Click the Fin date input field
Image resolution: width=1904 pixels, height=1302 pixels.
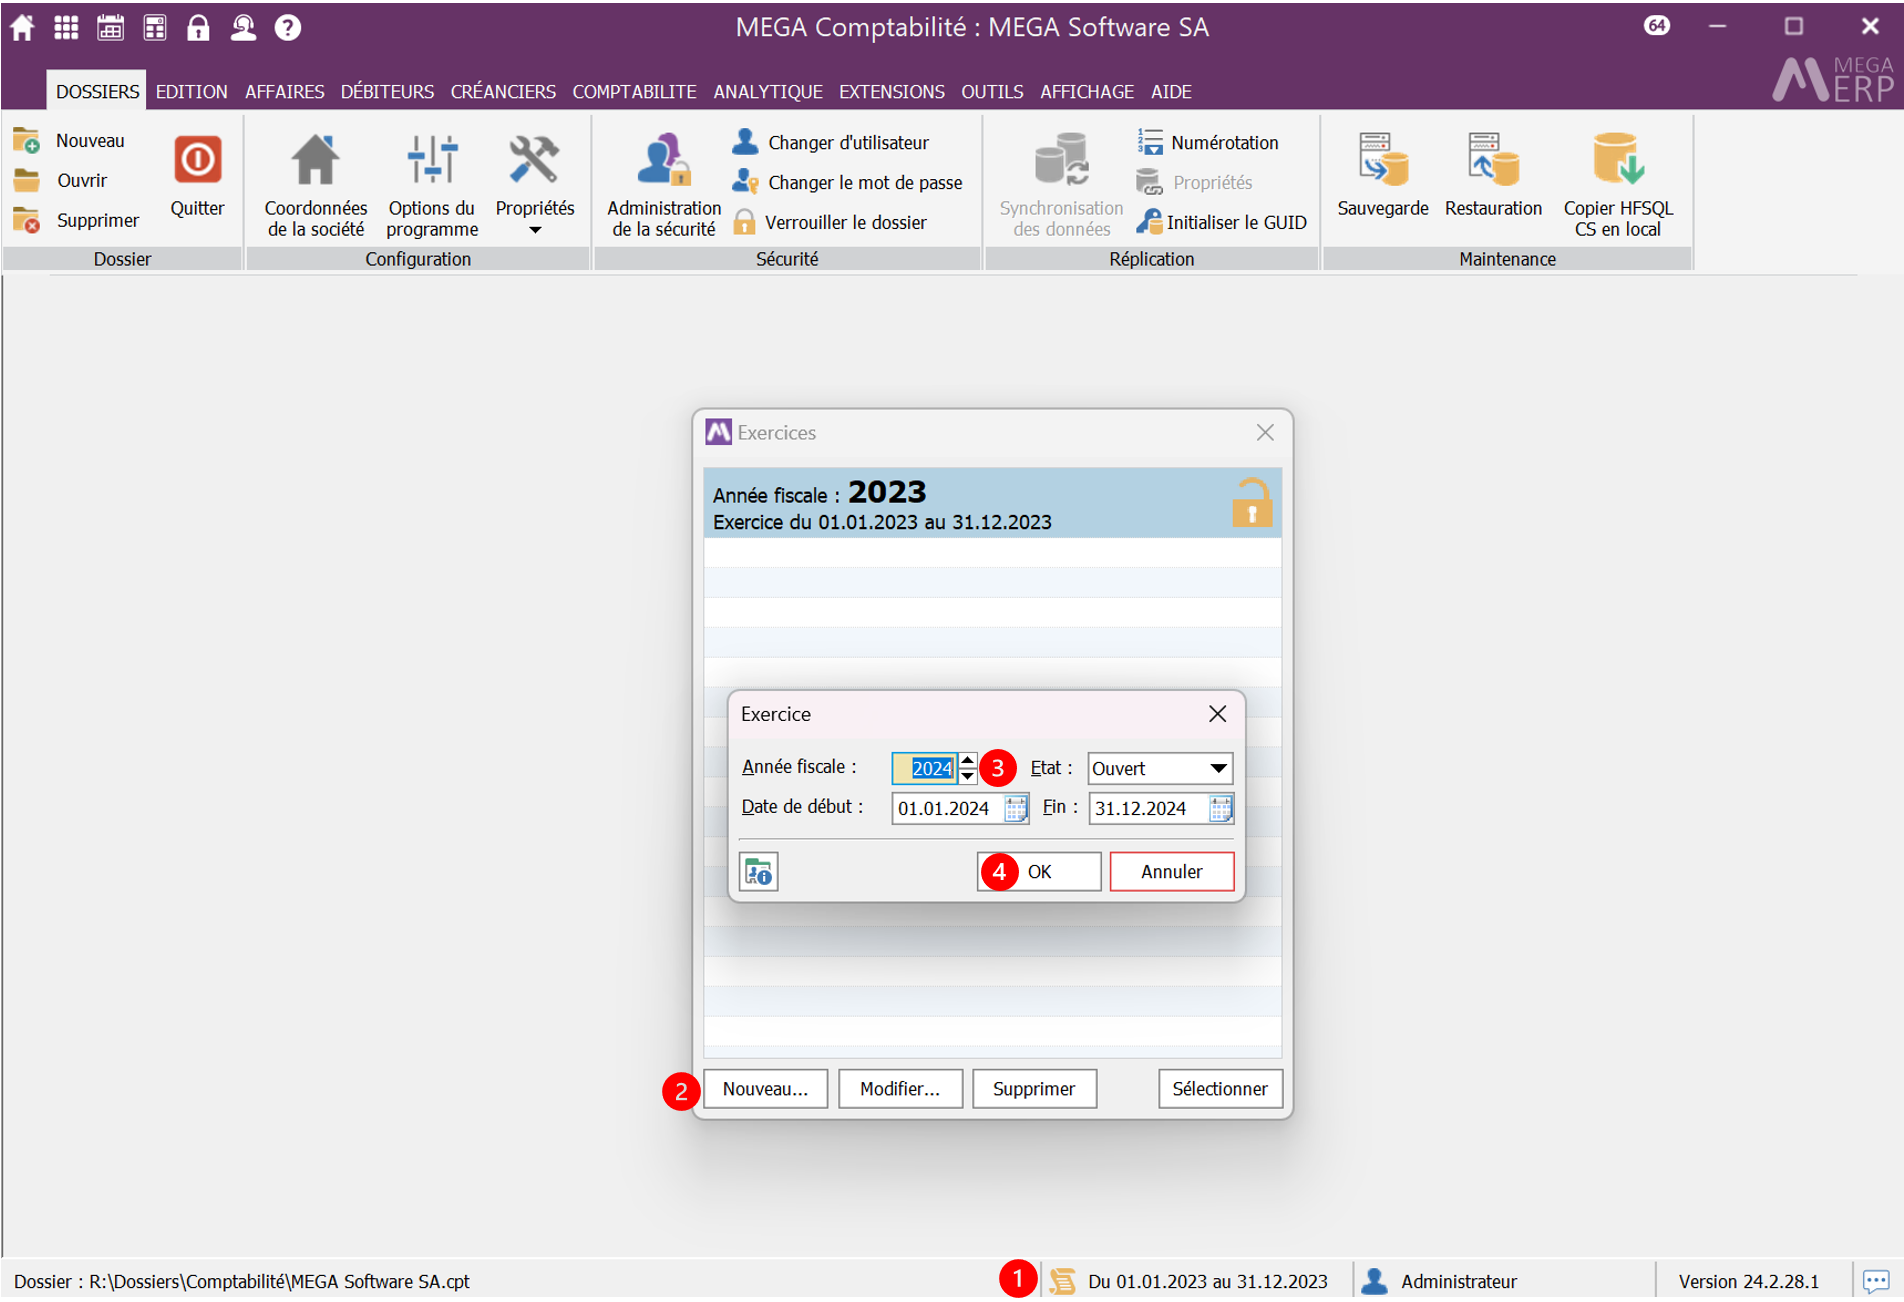(x=1148, y=808)
